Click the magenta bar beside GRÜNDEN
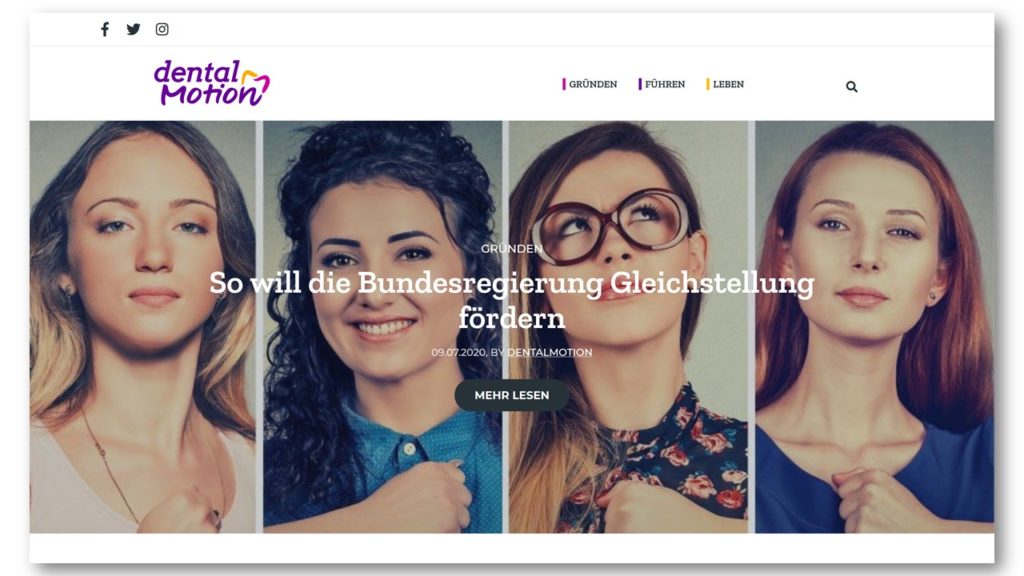The width and height of the screenshot is (1024, 576). [x=564, y=84]
